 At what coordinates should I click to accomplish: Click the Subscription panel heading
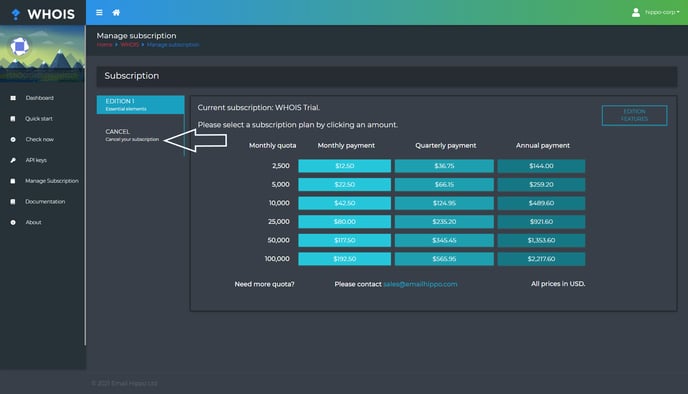pyautogui.click(x=132, y=76)
